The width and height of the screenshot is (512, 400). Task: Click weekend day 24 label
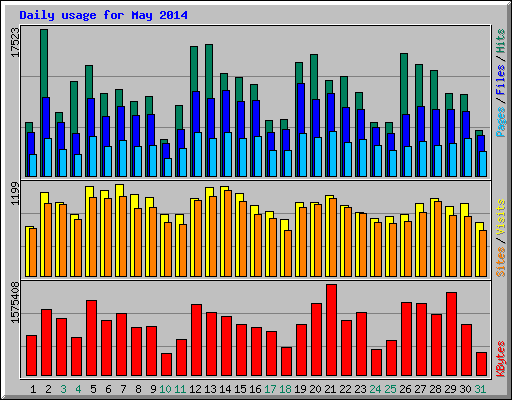(375, 389)
